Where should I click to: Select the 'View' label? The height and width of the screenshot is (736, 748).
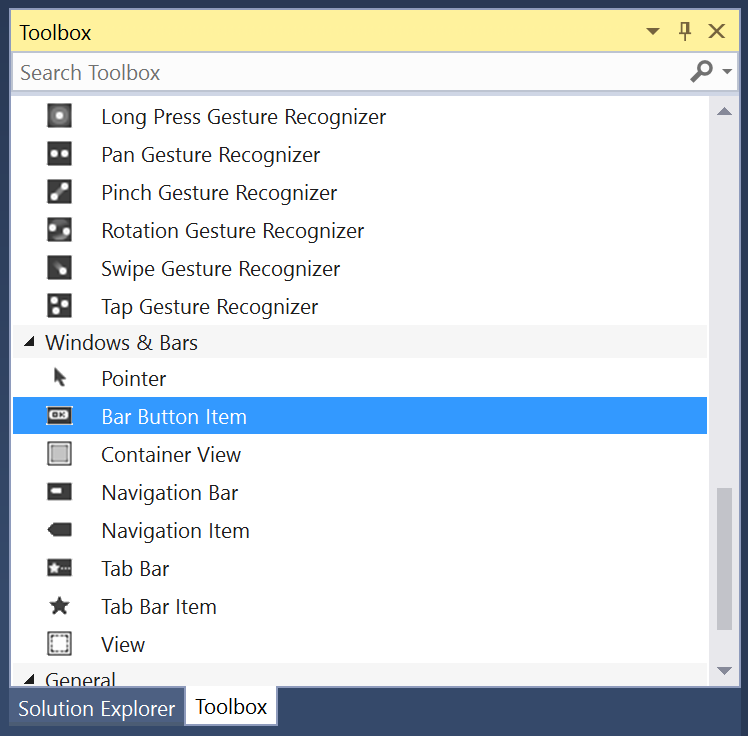[123, 645]
